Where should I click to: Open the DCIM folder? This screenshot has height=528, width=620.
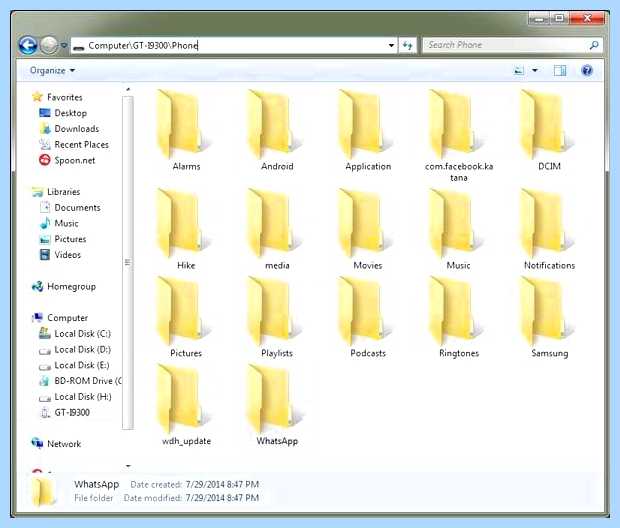550,132
